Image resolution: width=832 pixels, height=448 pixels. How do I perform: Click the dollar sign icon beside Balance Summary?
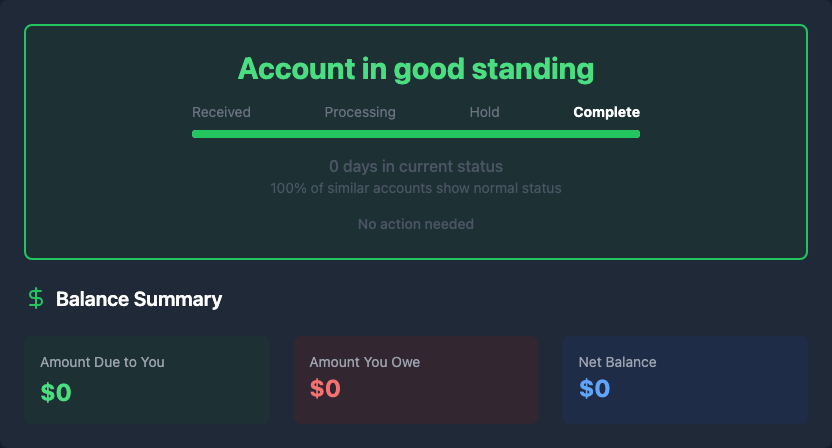click(36, 298)
